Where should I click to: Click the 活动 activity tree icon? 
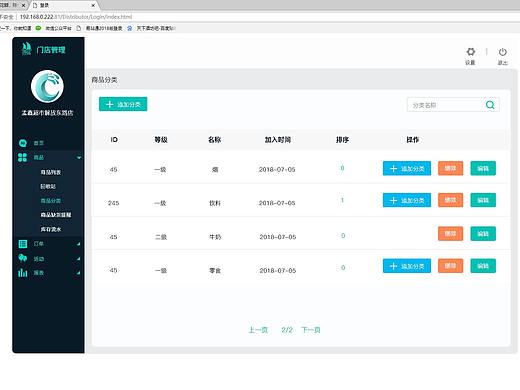click(23, 258)
